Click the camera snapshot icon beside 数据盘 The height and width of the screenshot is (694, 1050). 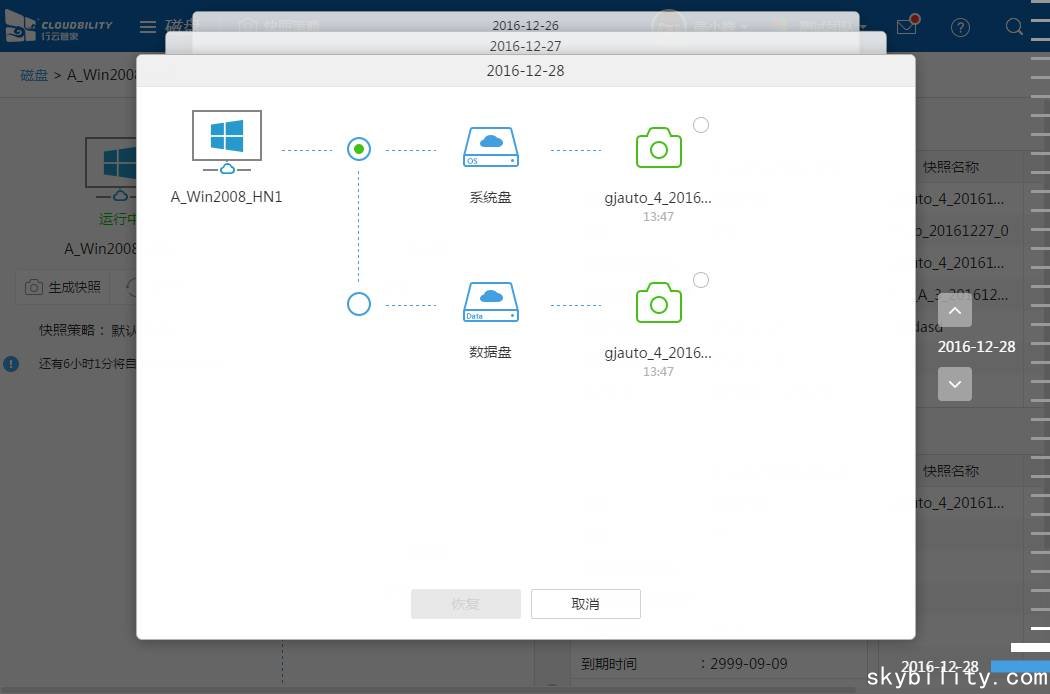coord(658,302)
